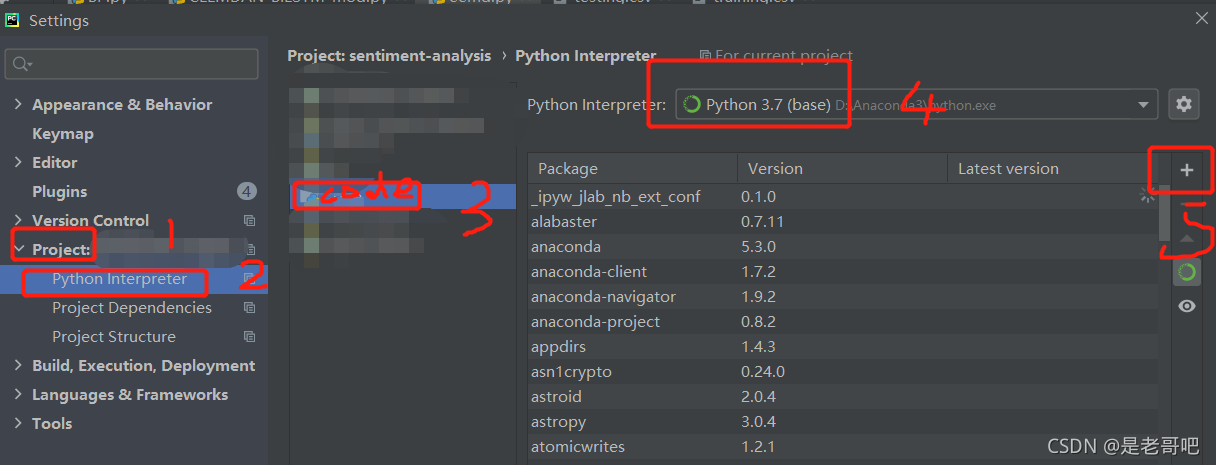Click version cell 1.7.2
Screen dimensions: 1216x465
759,272
